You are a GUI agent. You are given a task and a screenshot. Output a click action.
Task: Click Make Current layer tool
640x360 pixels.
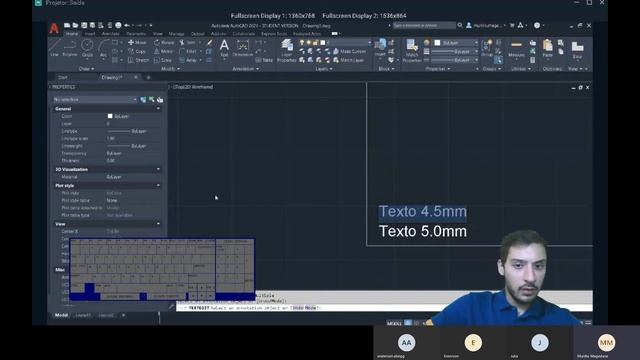point(349,51)
